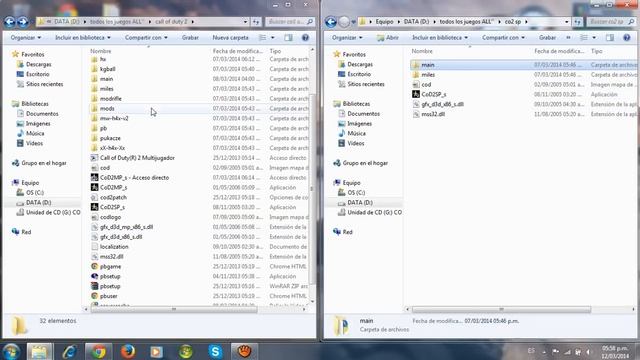
Task: Click search box in right window
Action: tap(611, 22)
